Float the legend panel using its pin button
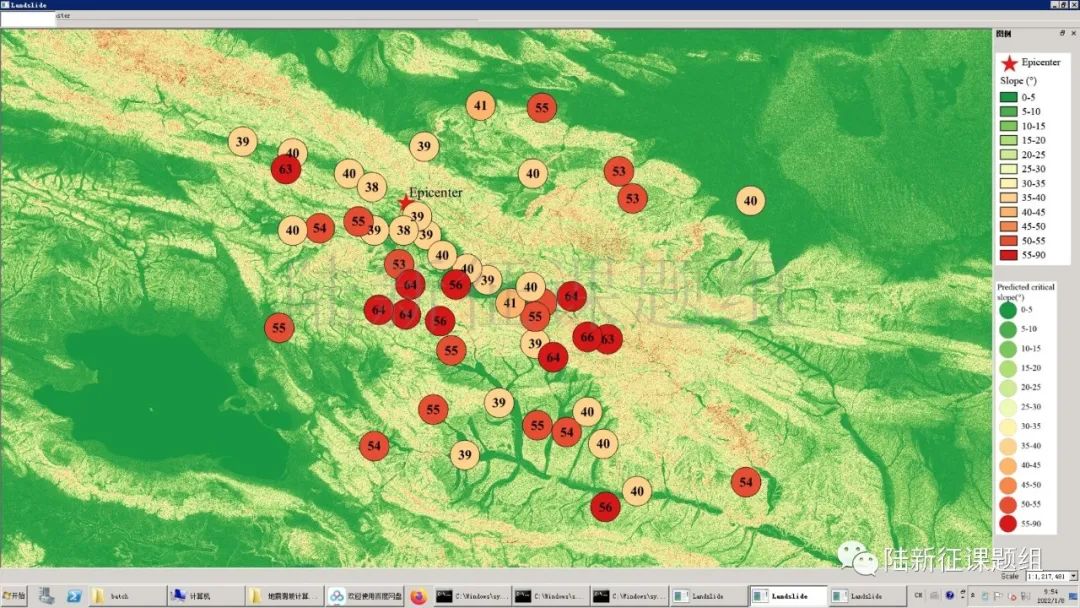 click(x=1062, y=34)
